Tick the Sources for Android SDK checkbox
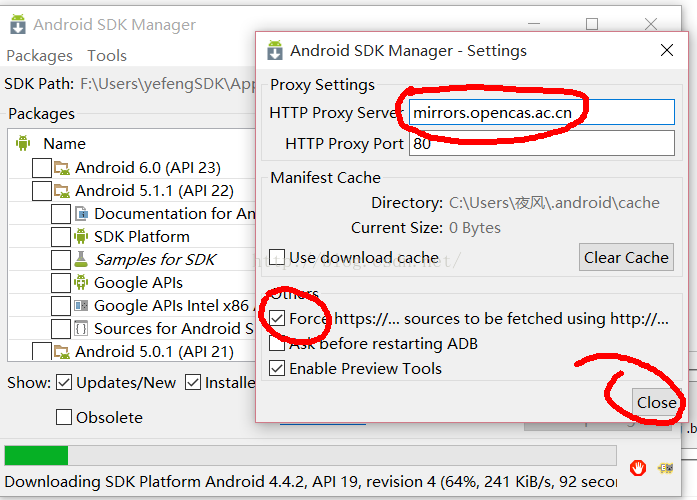 click(x=61, y=328)
